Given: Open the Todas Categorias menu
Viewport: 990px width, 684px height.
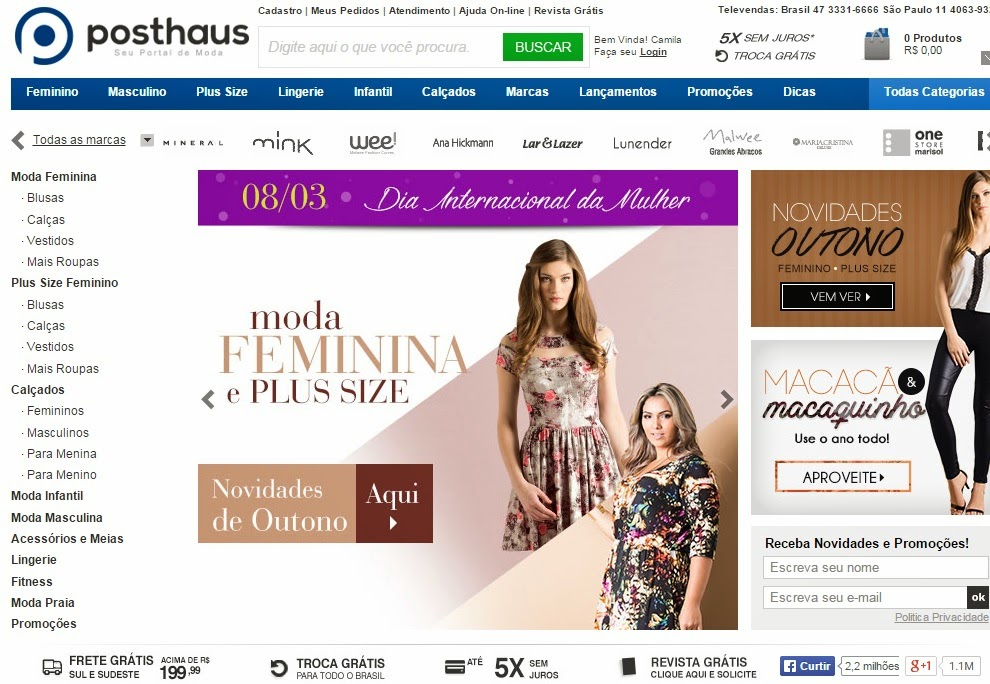Looking at the screenshot, I should tap(929, 92).
